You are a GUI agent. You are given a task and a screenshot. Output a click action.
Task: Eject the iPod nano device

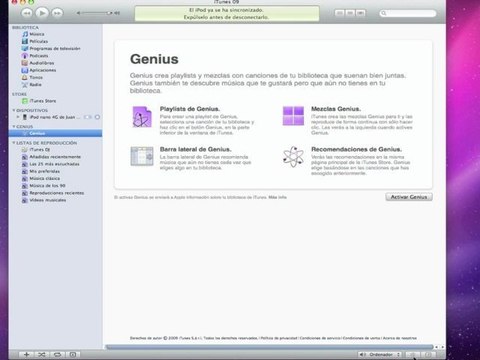pyautogui.click(x=97, y=117)
